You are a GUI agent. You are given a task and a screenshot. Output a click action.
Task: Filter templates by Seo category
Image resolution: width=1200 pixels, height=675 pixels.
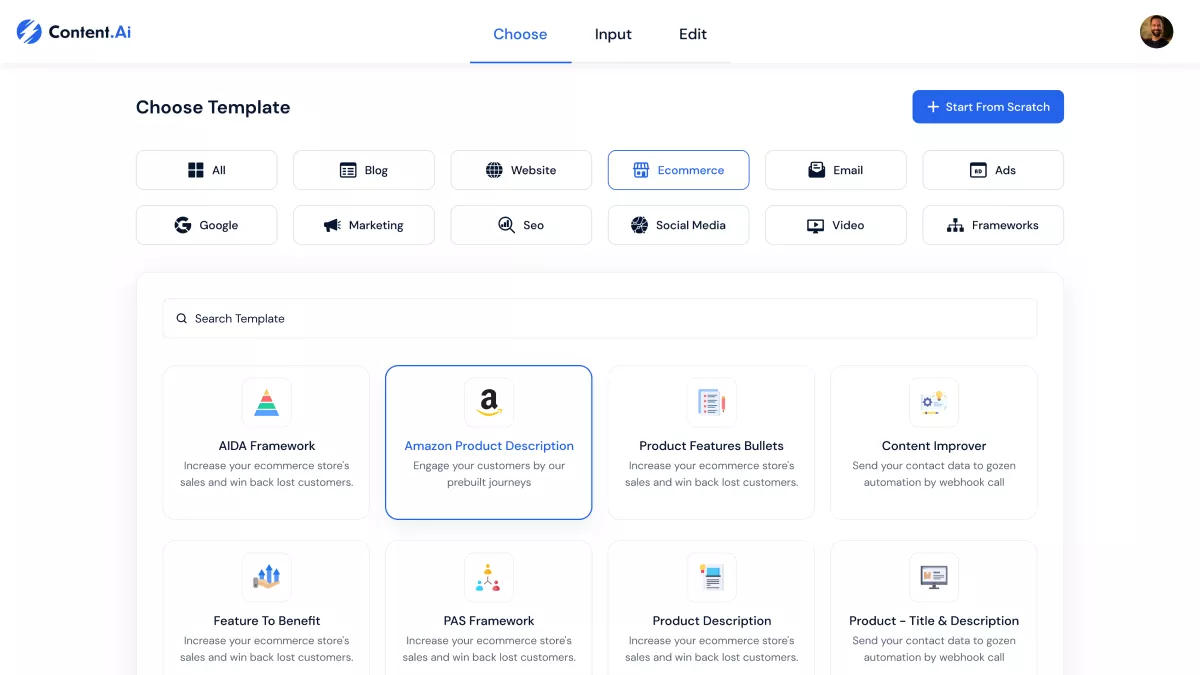[x=521, y=225]
